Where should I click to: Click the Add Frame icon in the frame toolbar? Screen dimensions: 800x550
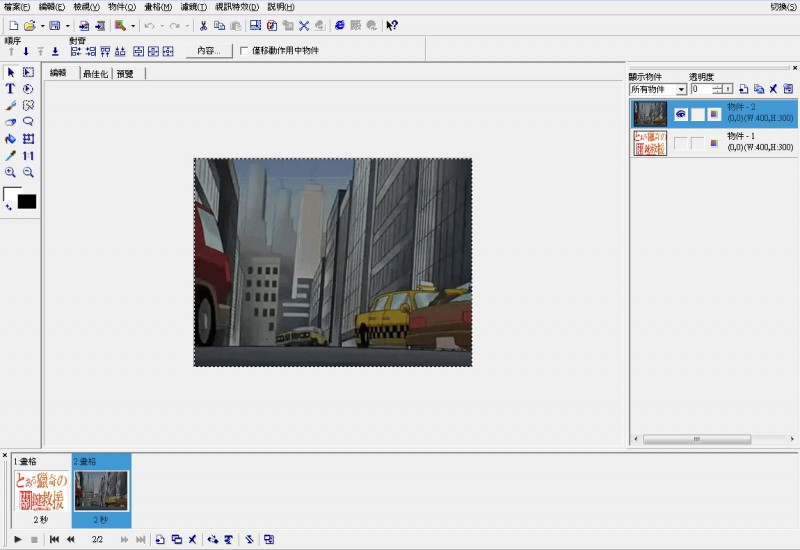(x=160, y=539)
